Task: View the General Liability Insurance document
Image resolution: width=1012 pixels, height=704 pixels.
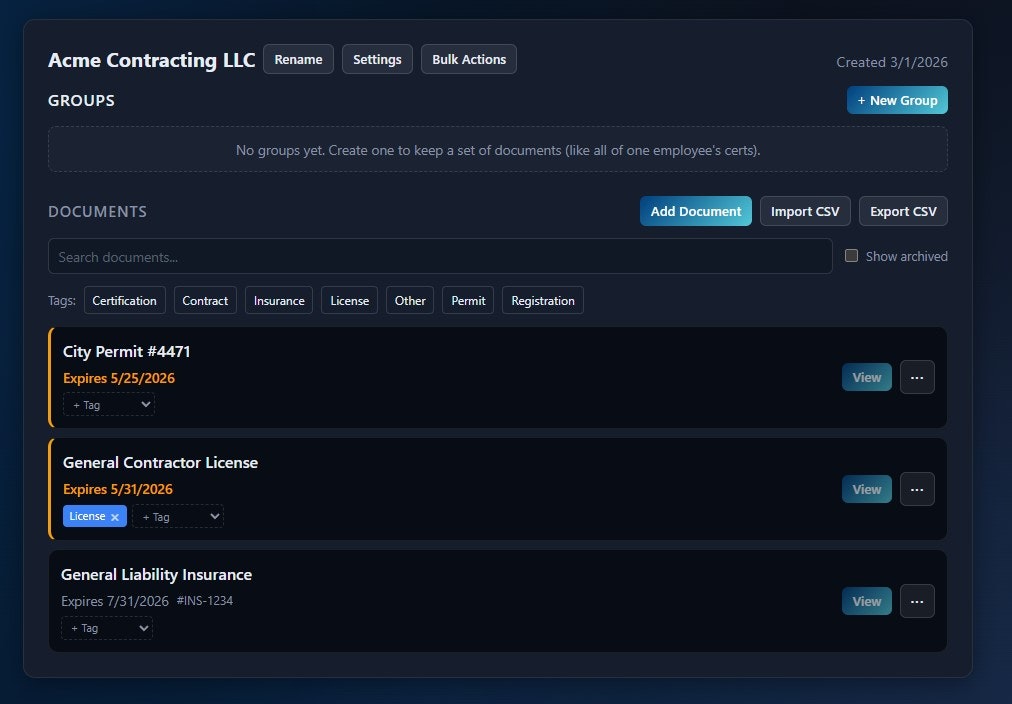Action: point(867,601)
